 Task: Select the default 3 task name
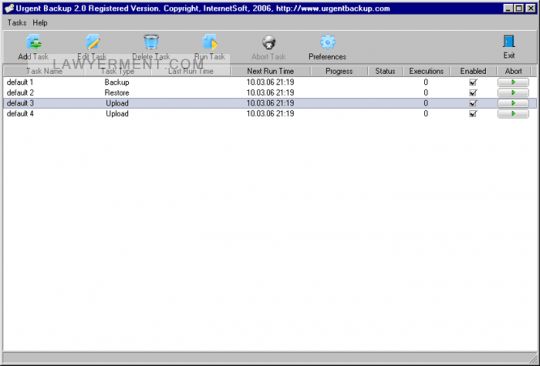tap(20, 103)
